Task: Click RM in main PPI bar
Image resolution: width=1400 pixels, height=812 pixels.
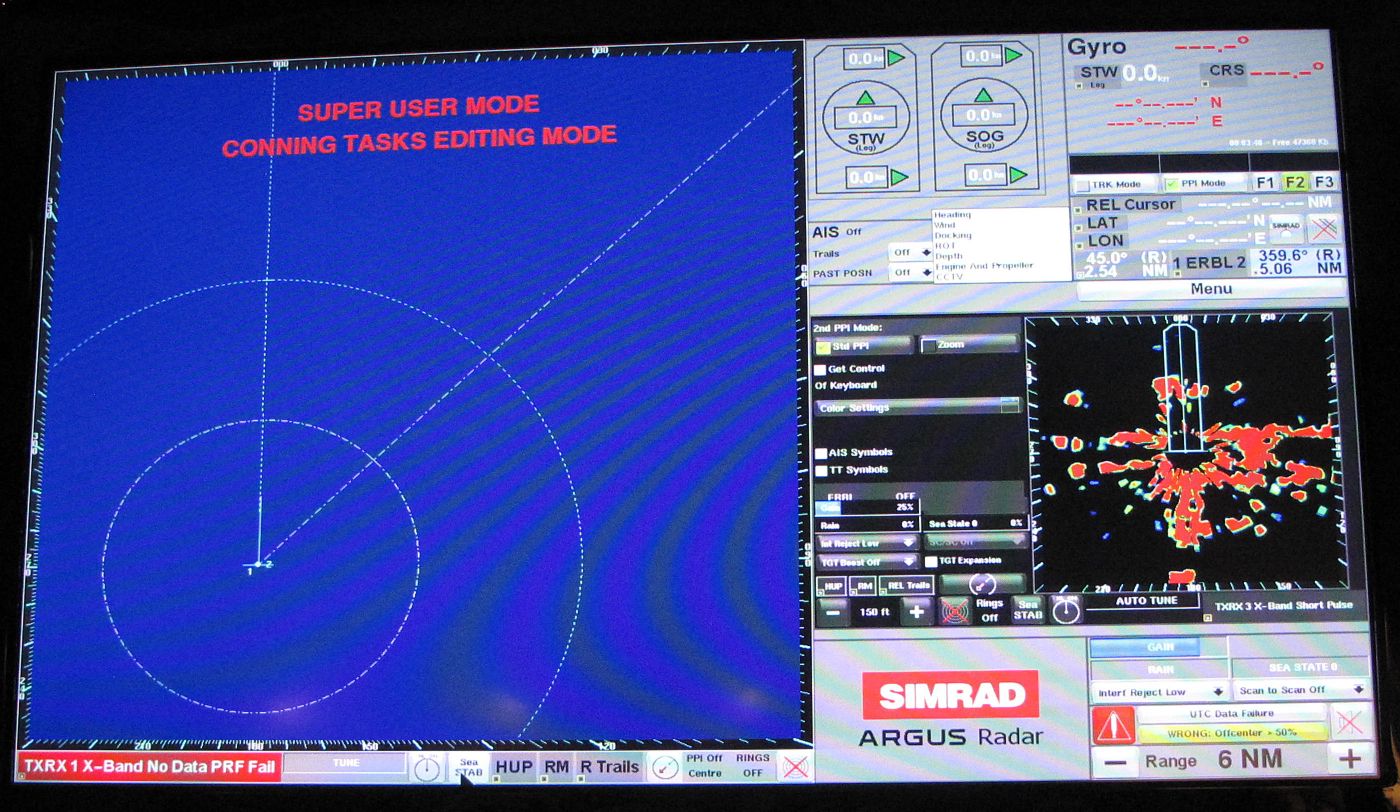Action: [x=556, y=767]
